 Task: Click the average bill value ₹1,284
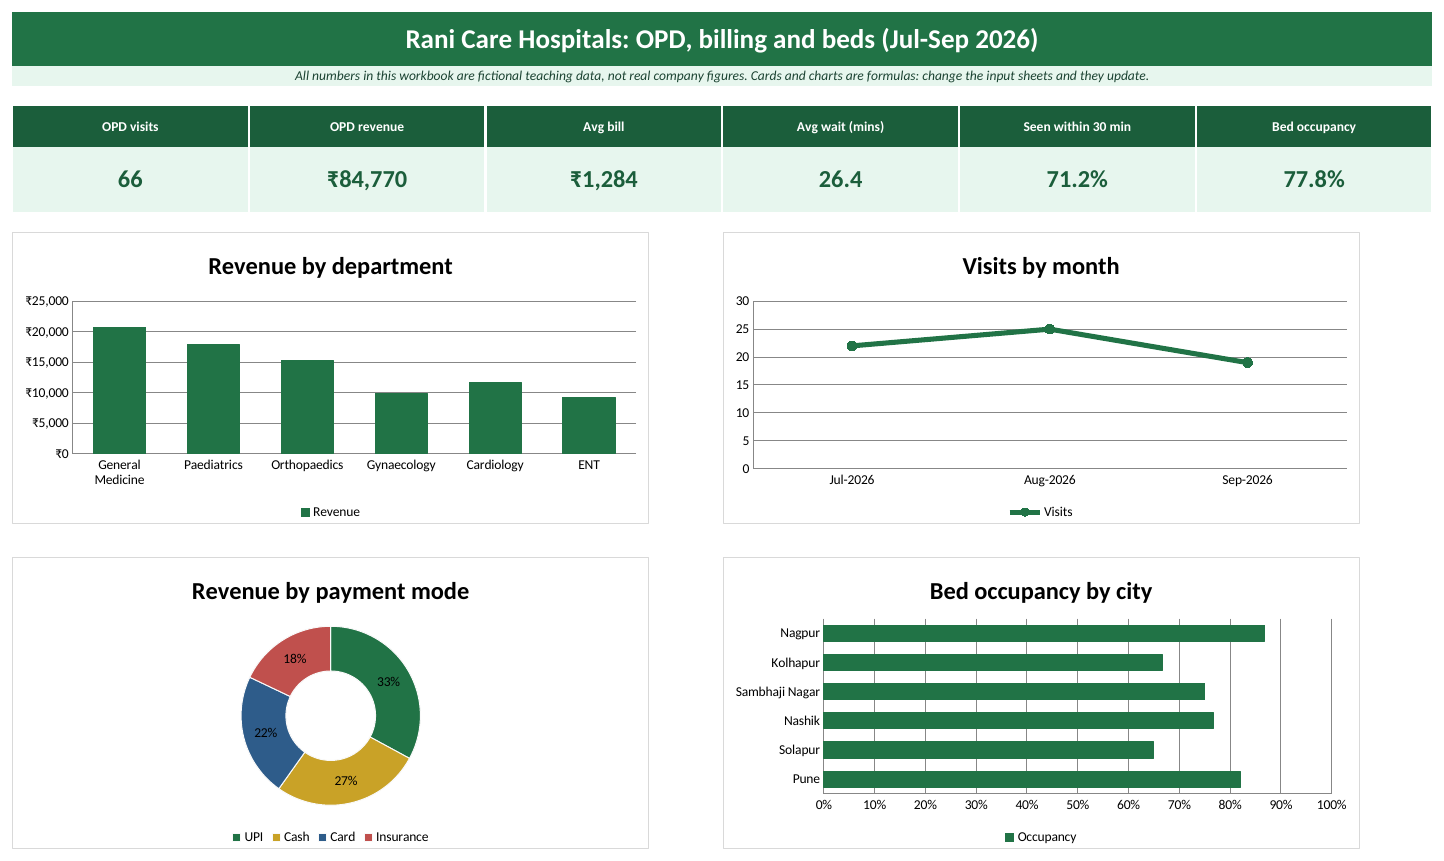click(604, 180)
